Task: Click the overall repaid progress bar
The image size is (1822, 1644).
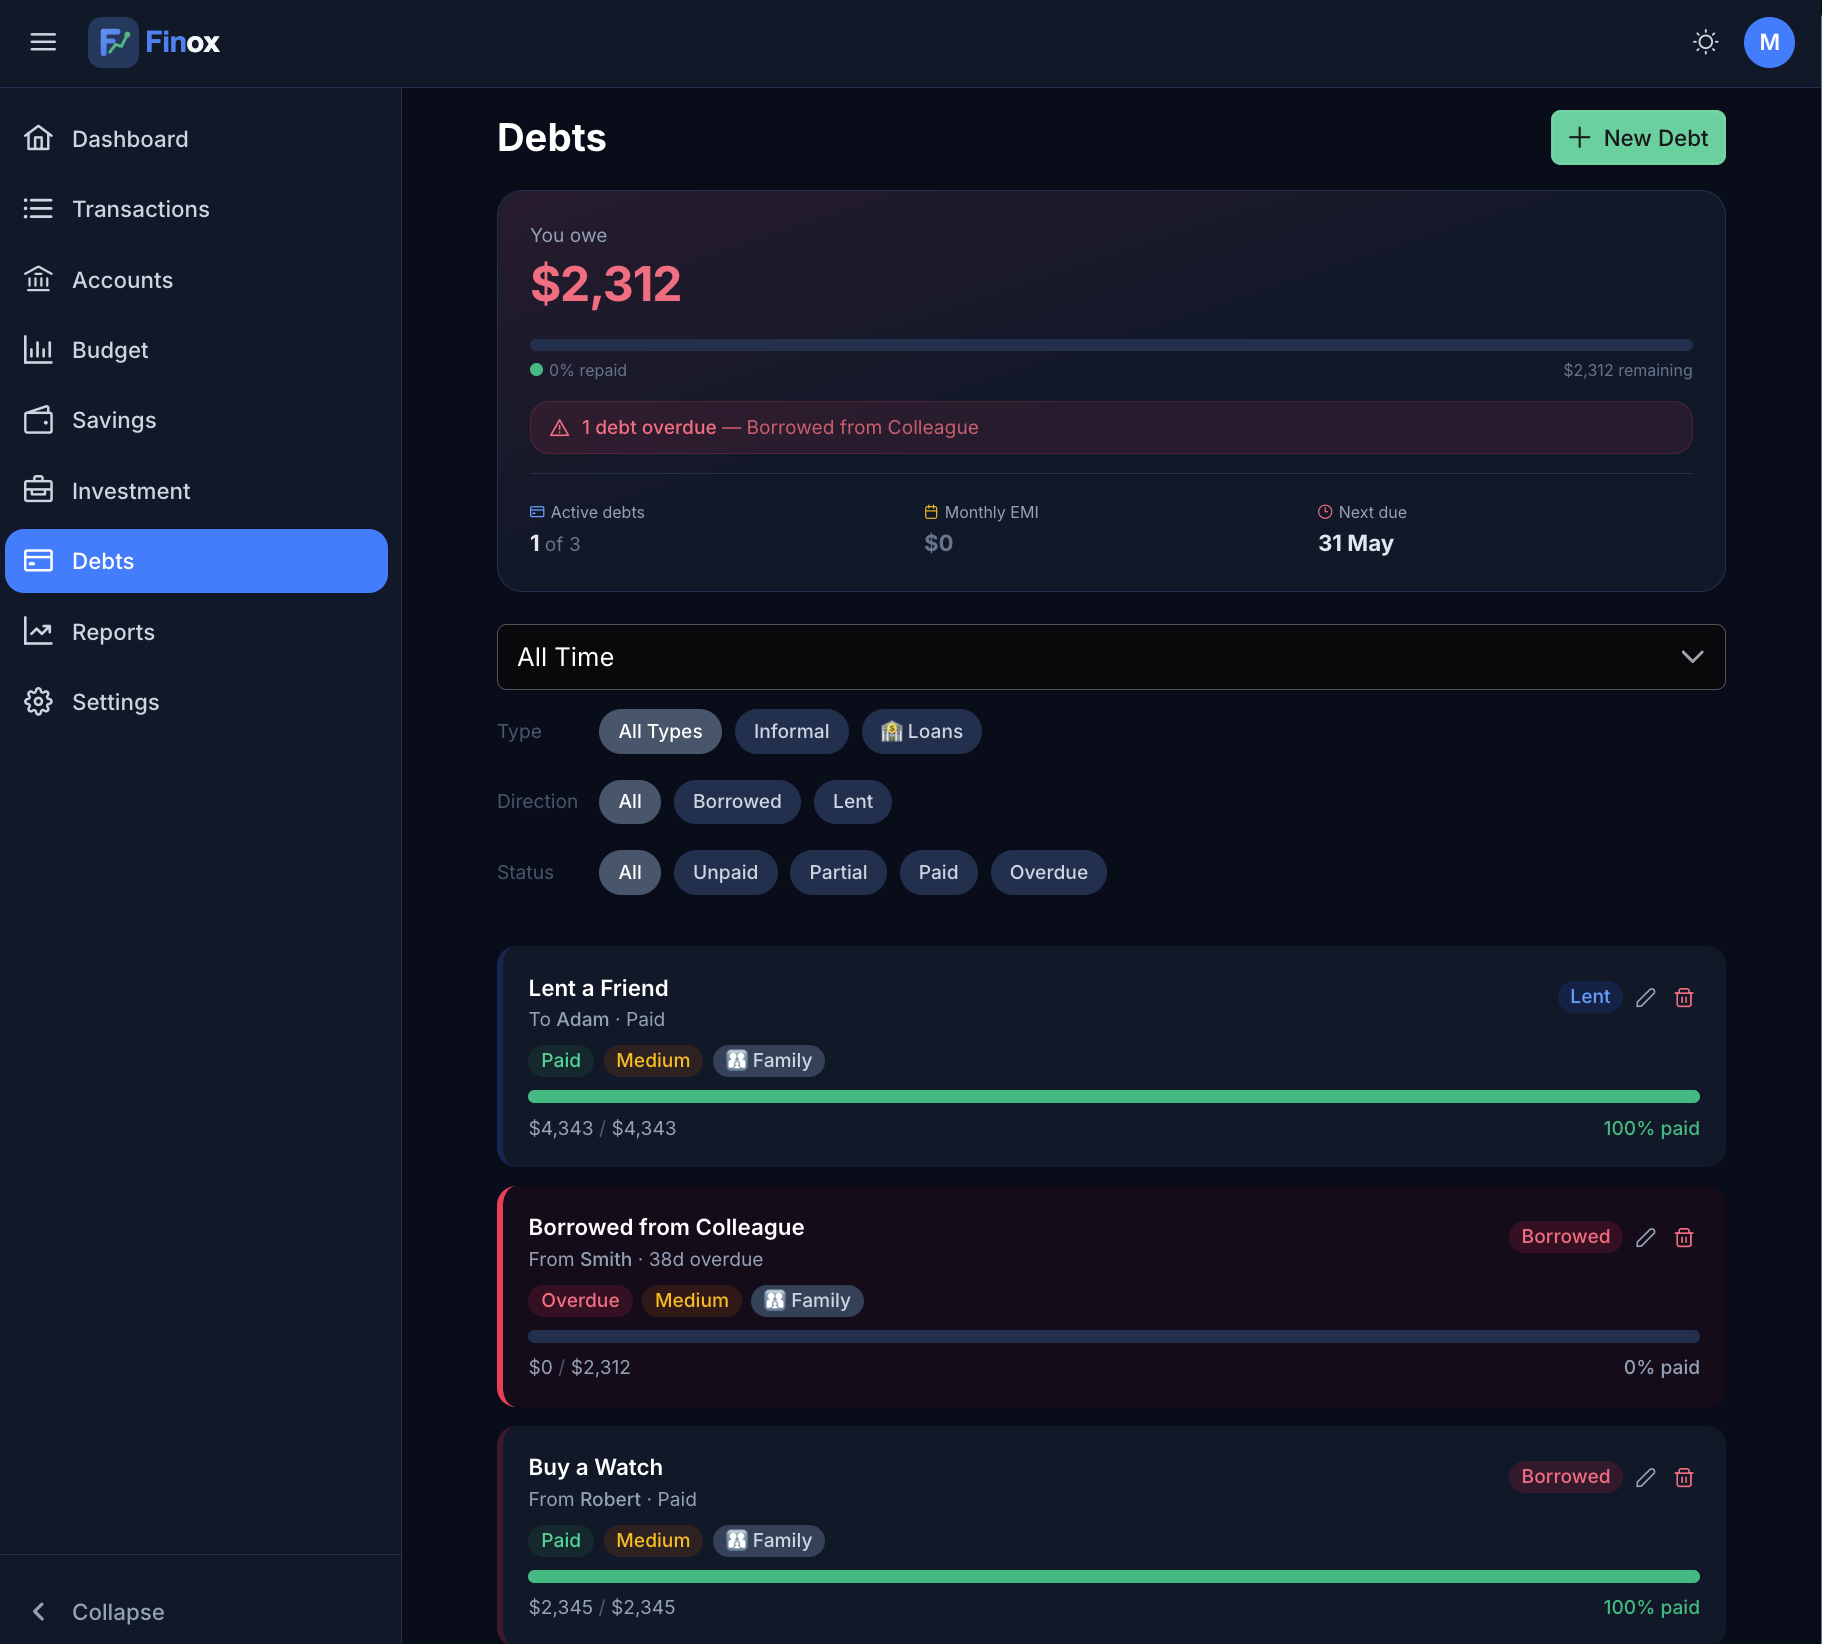Action: (1111, 345)
